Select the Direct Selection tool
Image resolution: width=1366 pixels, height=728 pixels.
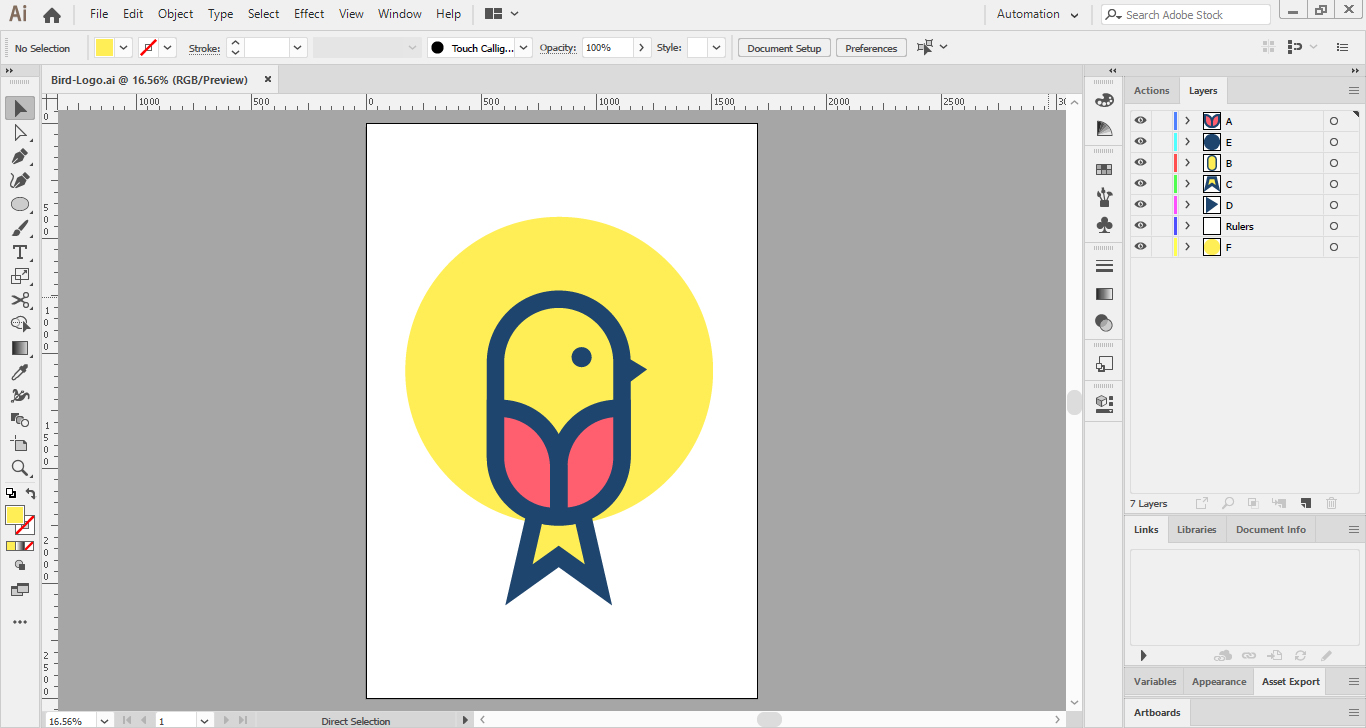20,132
